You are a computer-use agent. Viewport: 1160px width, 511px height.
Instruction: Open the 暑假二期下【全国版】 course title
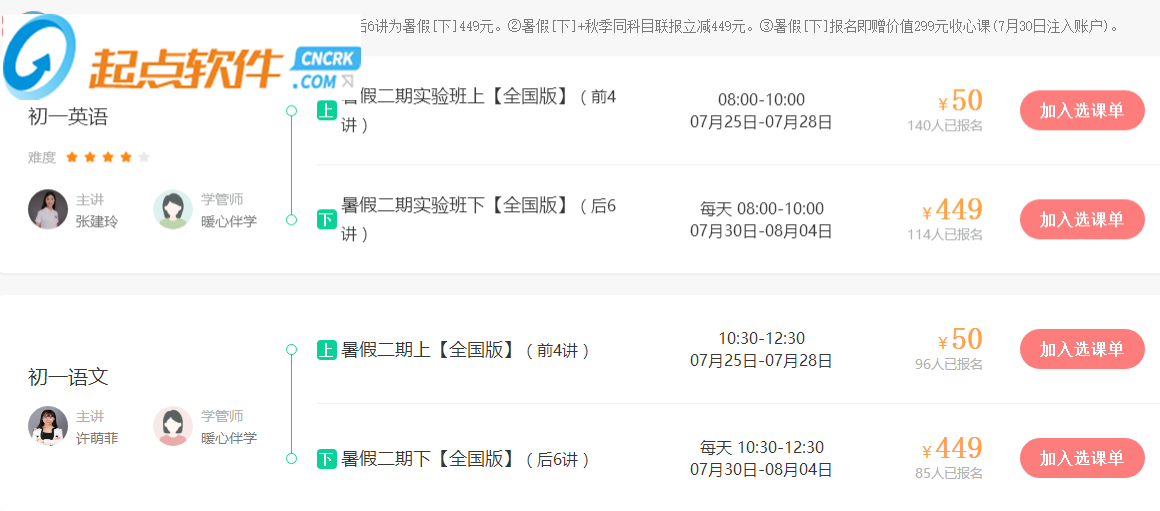coord(466,459)
